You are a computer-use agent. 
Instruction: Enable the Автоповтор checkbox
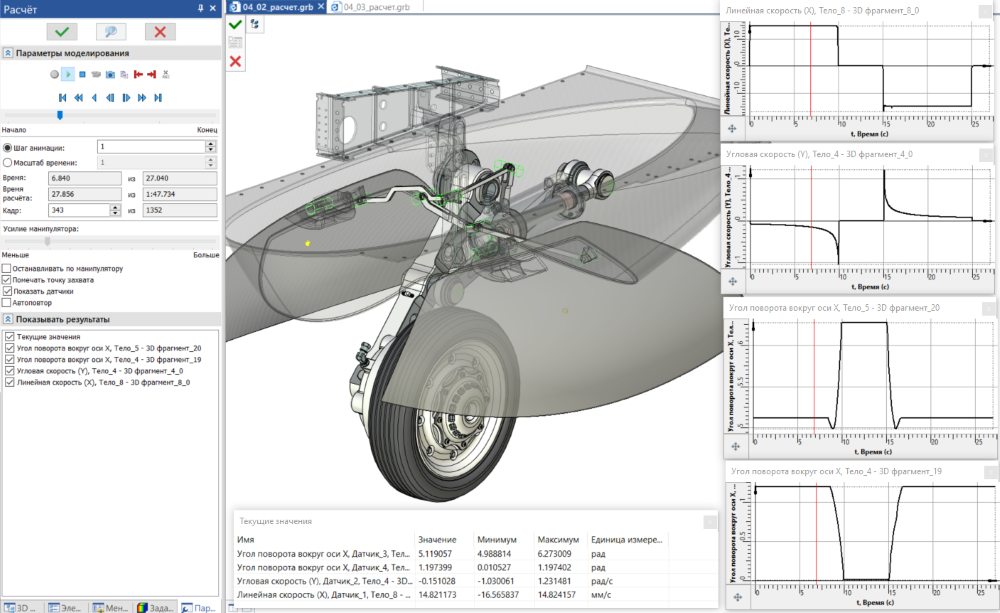7,302
